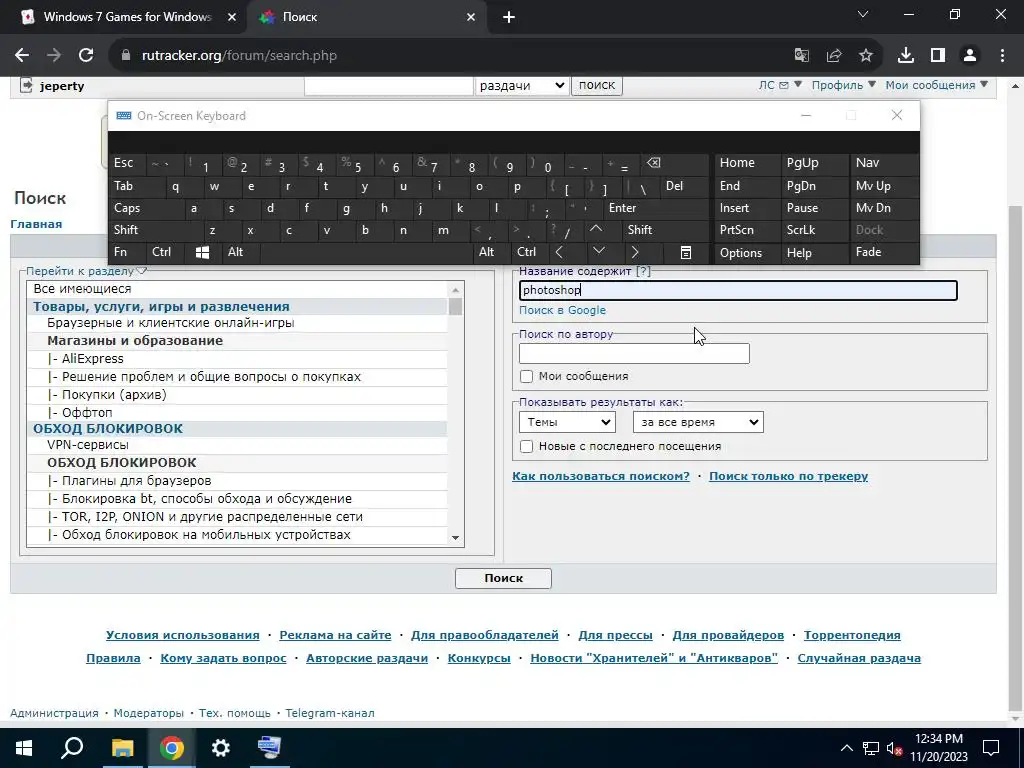
Task: Open Settings gear in taskbar
Action: pos(221,748)
